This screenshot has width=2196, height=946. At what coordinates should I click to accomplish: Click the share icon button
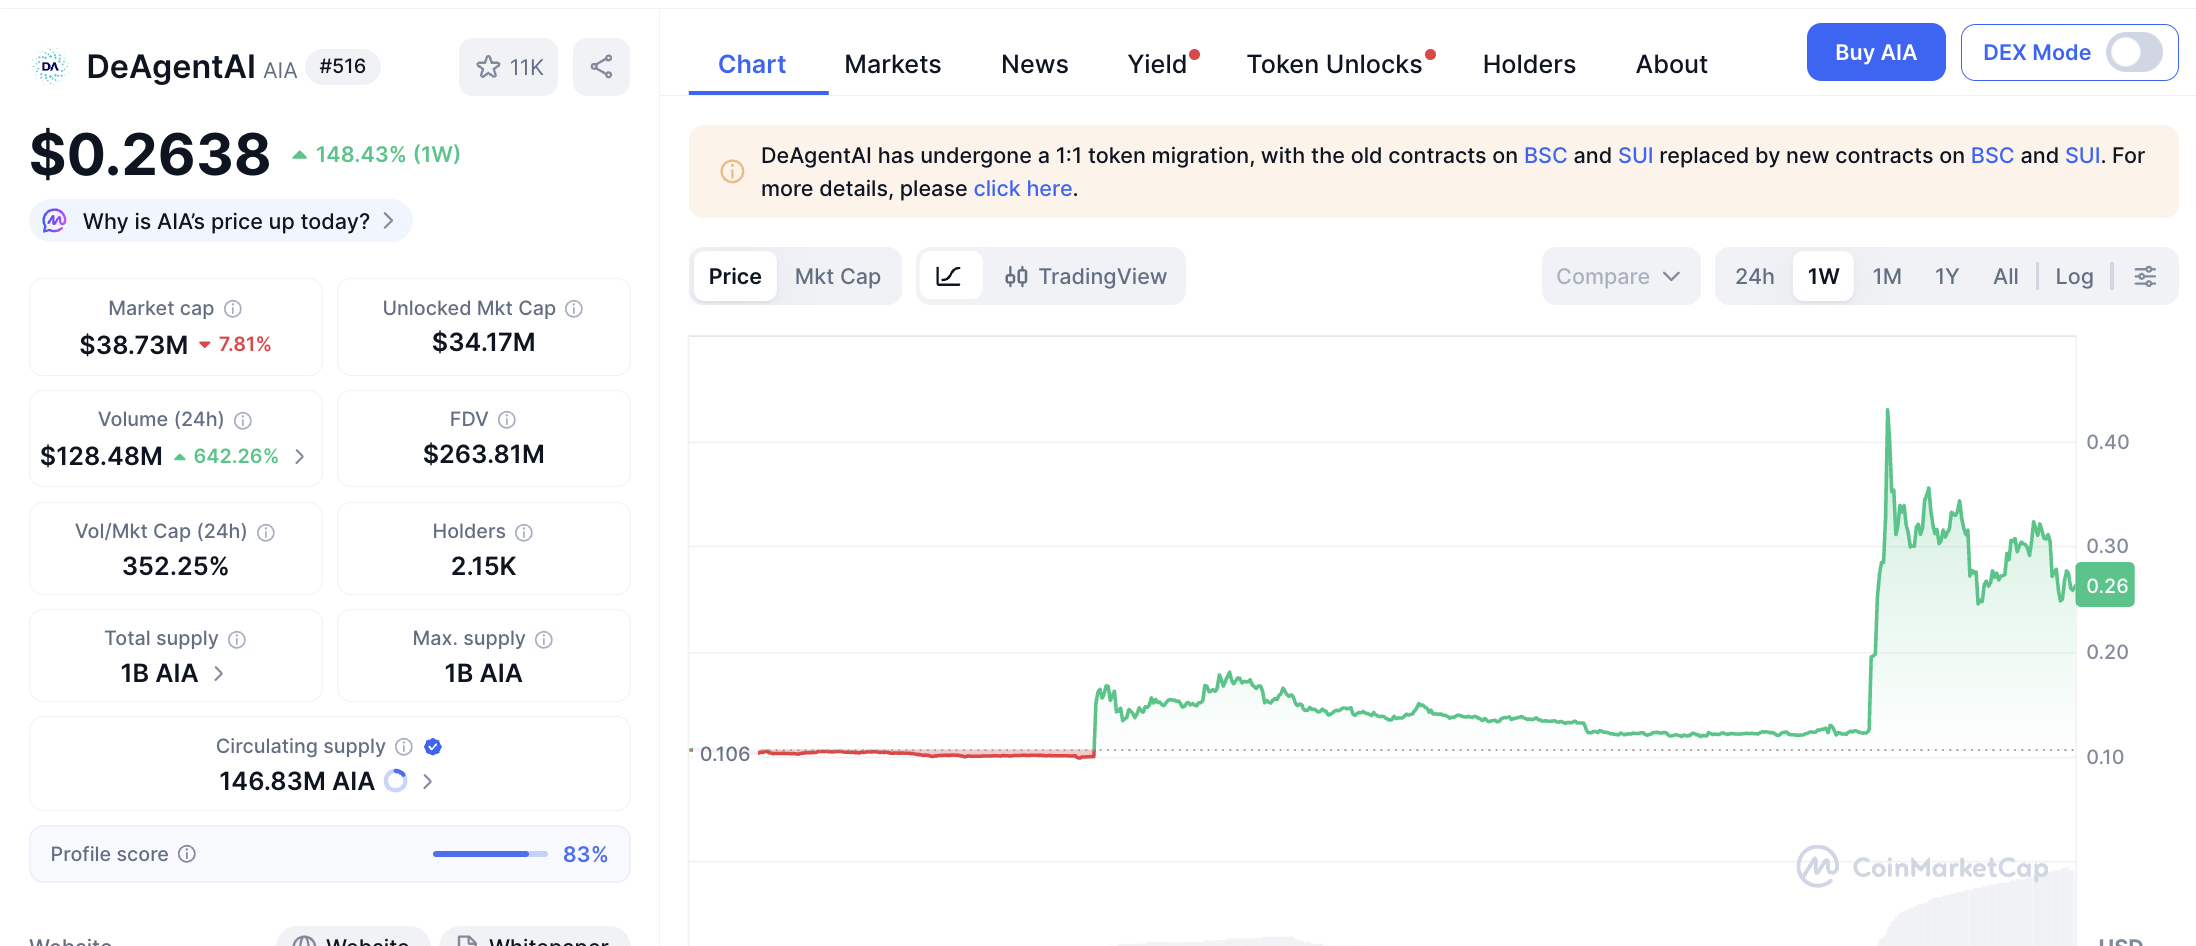[601, 67]
